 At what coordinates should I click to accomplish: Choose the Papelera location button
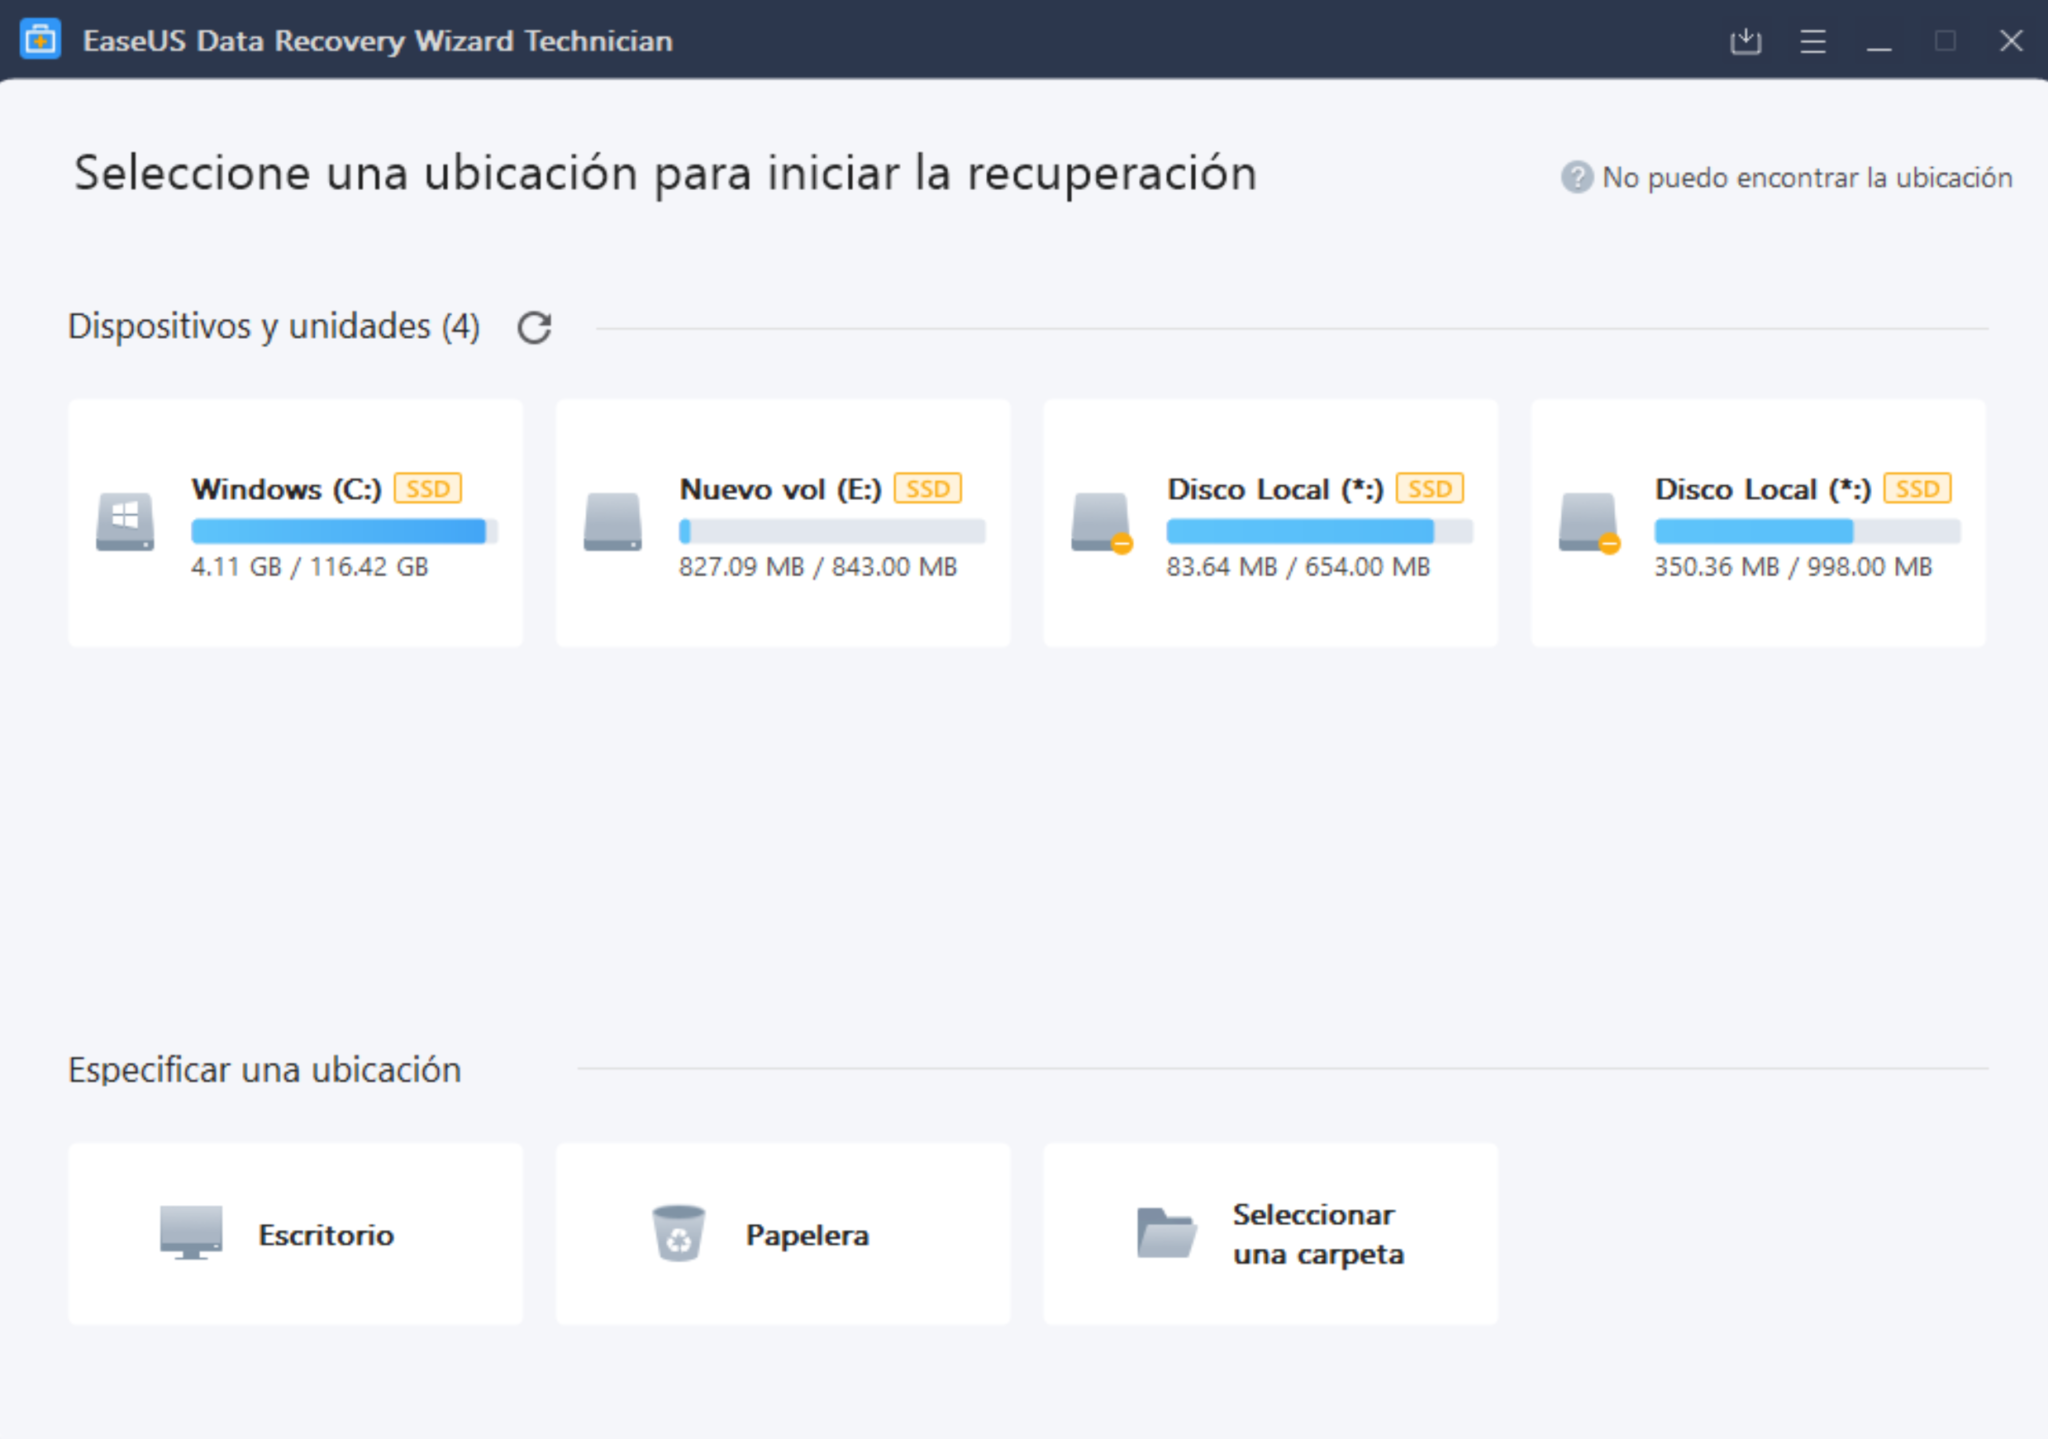click(x=783, y=1234)
